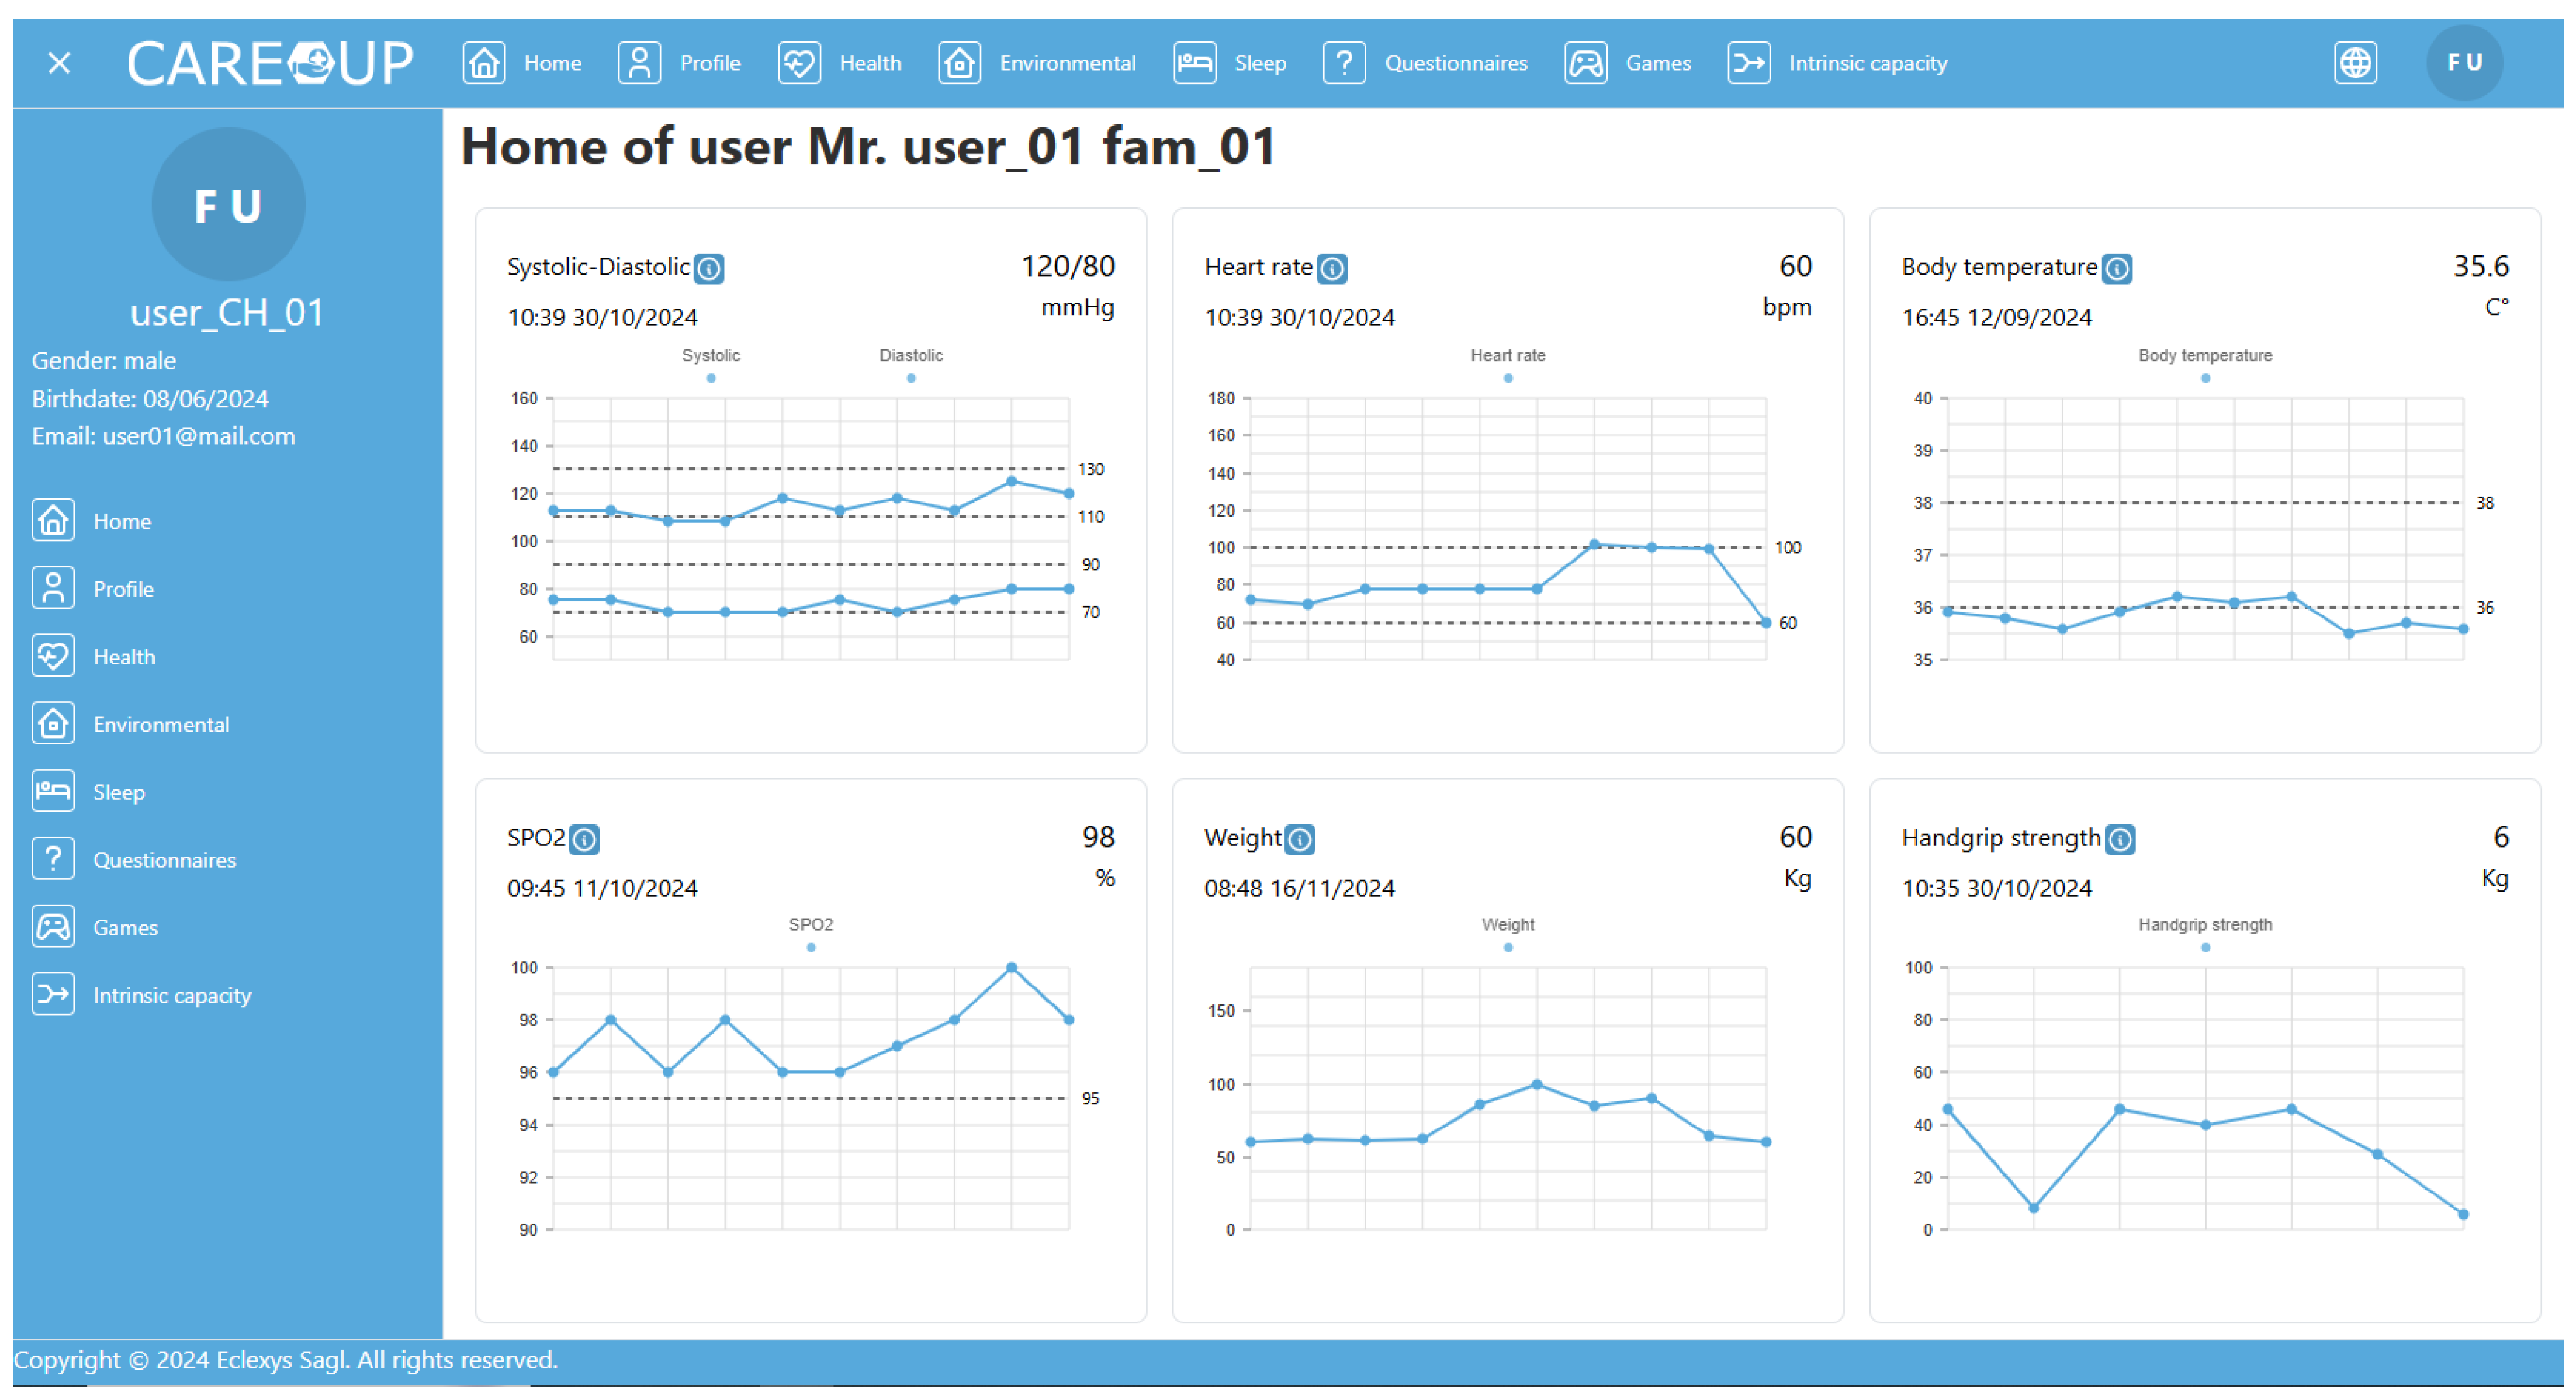Toggle Diastolic series in chart legend
Viewport: 2576px width, 1400px height.
pos(910,365)
